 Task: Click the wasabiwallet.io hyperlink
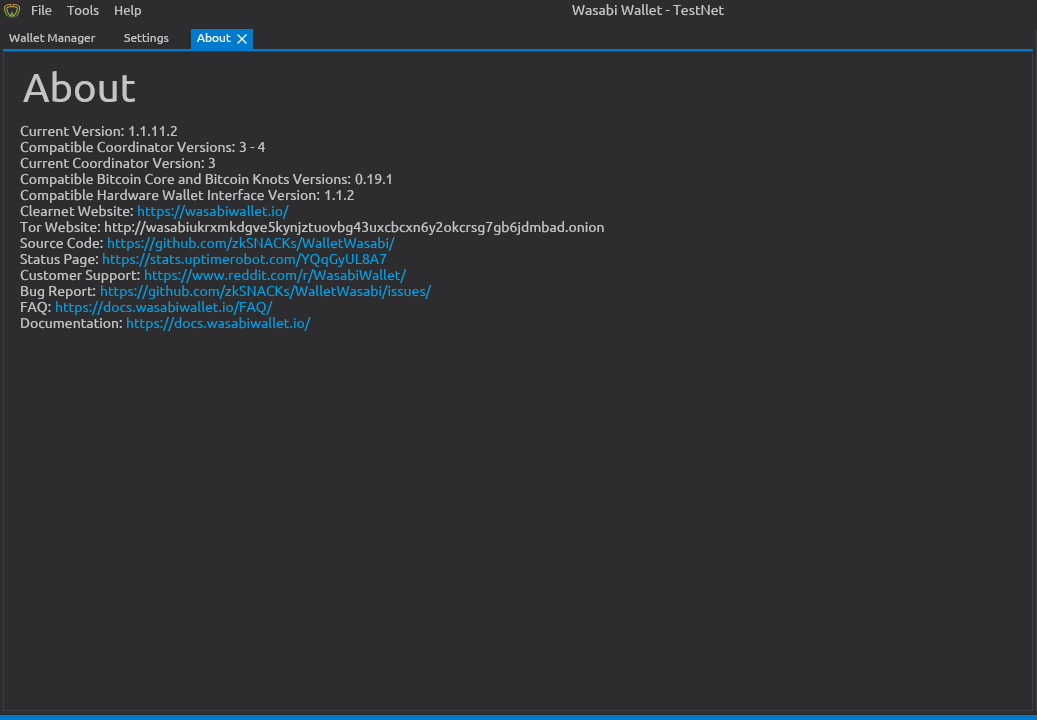(x=212, y=211)
